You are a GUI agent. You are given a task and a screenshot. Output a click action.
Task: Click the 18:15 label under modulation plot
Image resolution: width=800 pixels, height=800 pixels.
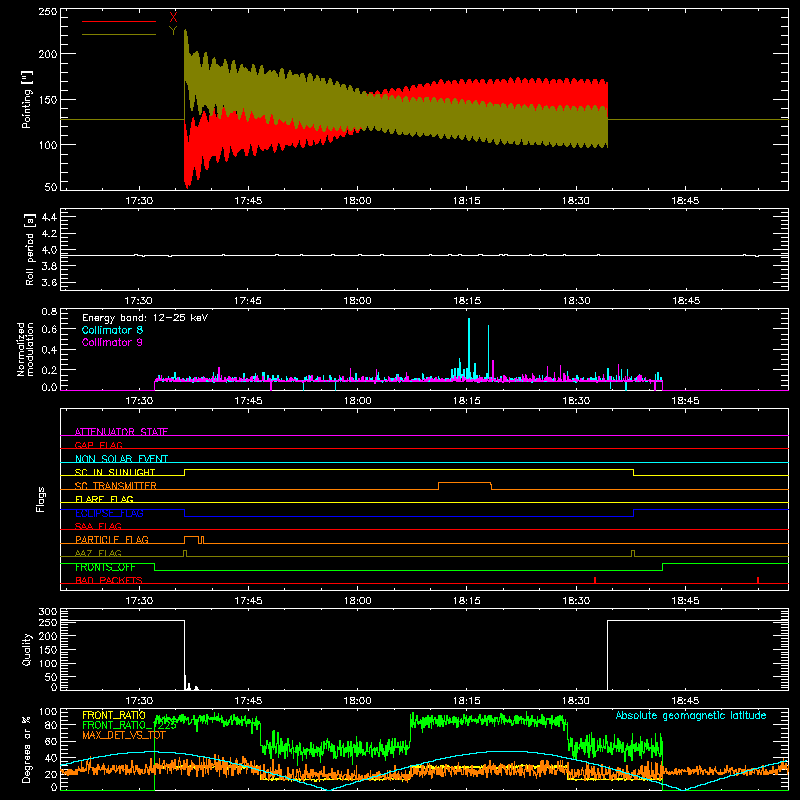coord(467,401)
